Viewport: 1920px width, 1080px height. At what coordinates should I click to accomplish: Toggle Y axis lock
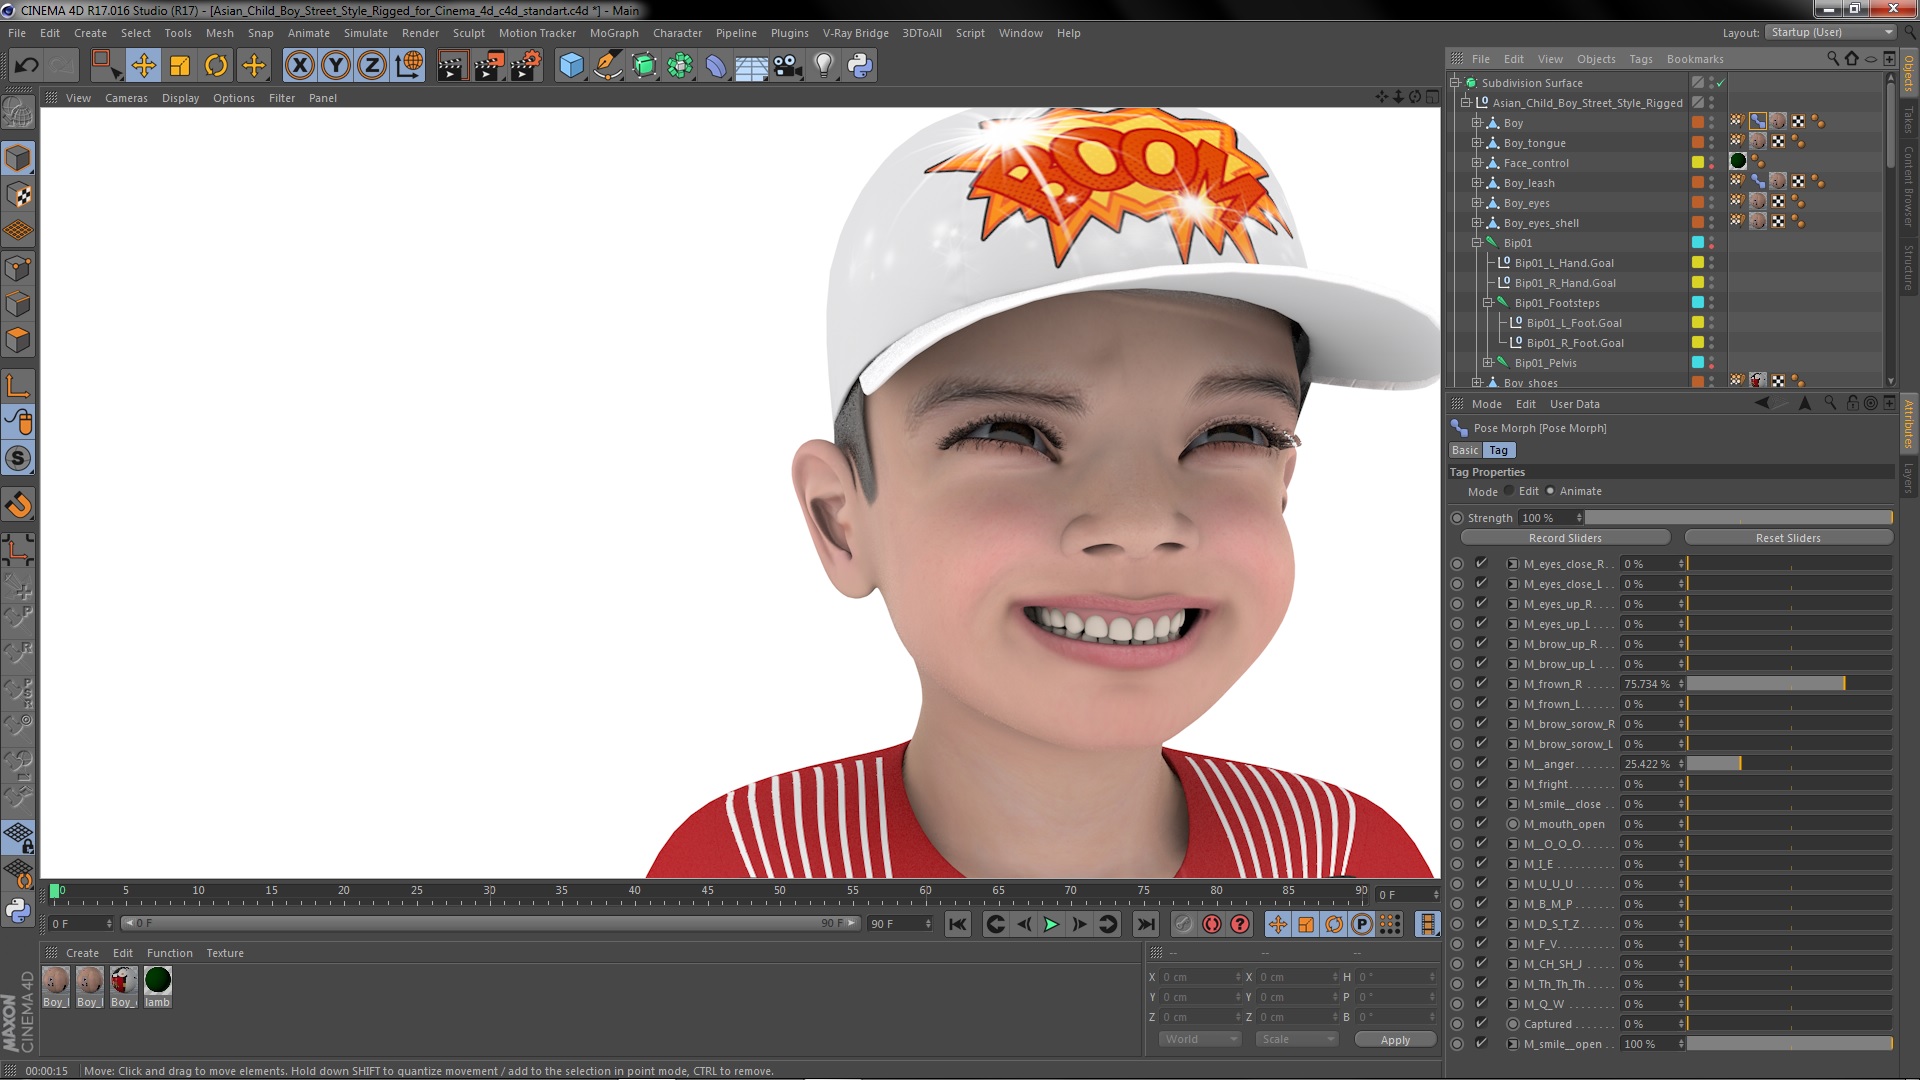[x=336, y=66]
